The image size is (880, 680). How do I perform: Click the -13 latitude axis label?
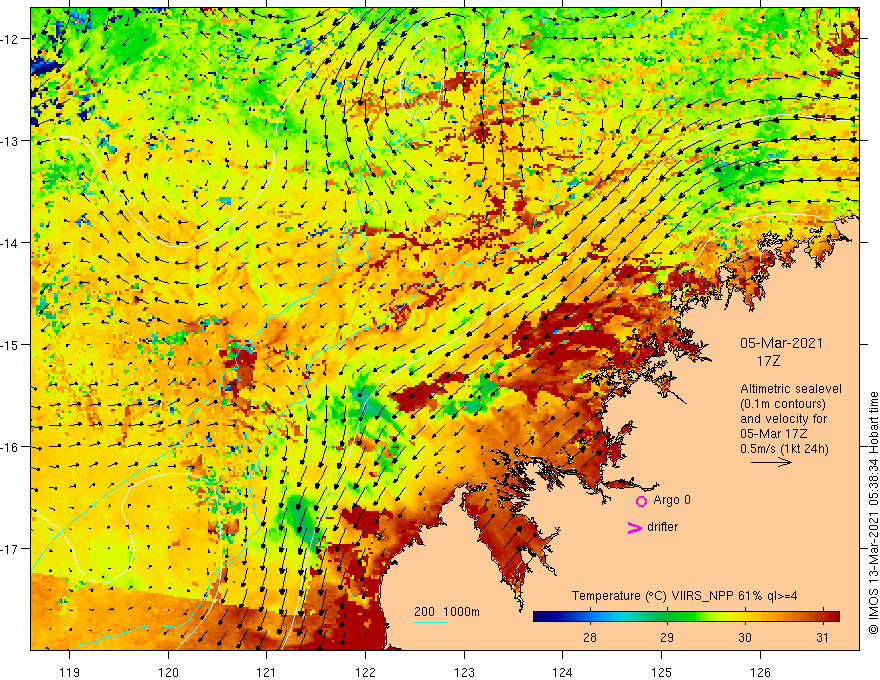coord(10,141)
